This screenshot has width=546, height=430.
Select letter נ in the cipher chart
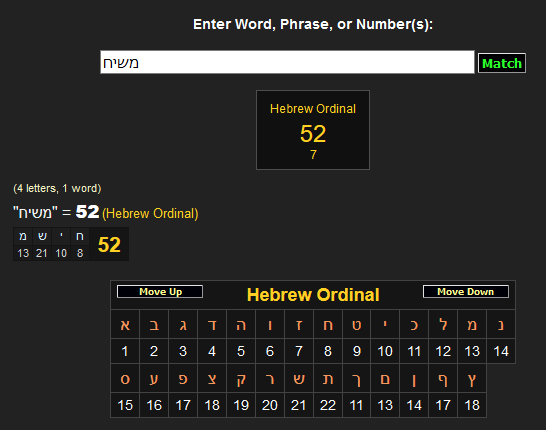(x=501, y=325)
